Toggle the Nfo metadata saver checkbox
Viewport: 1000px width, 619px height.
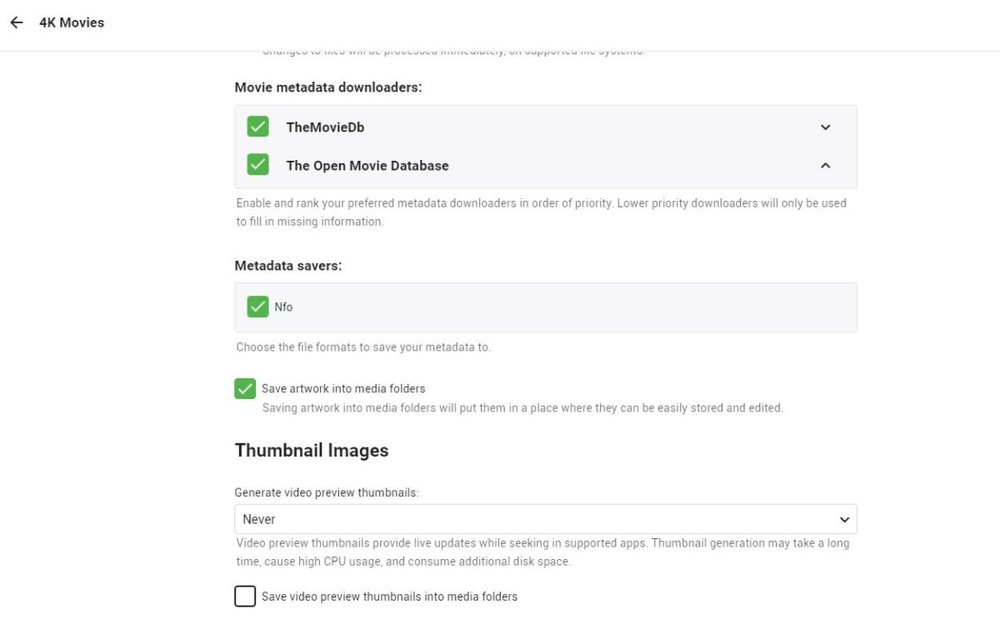[258, 307]
